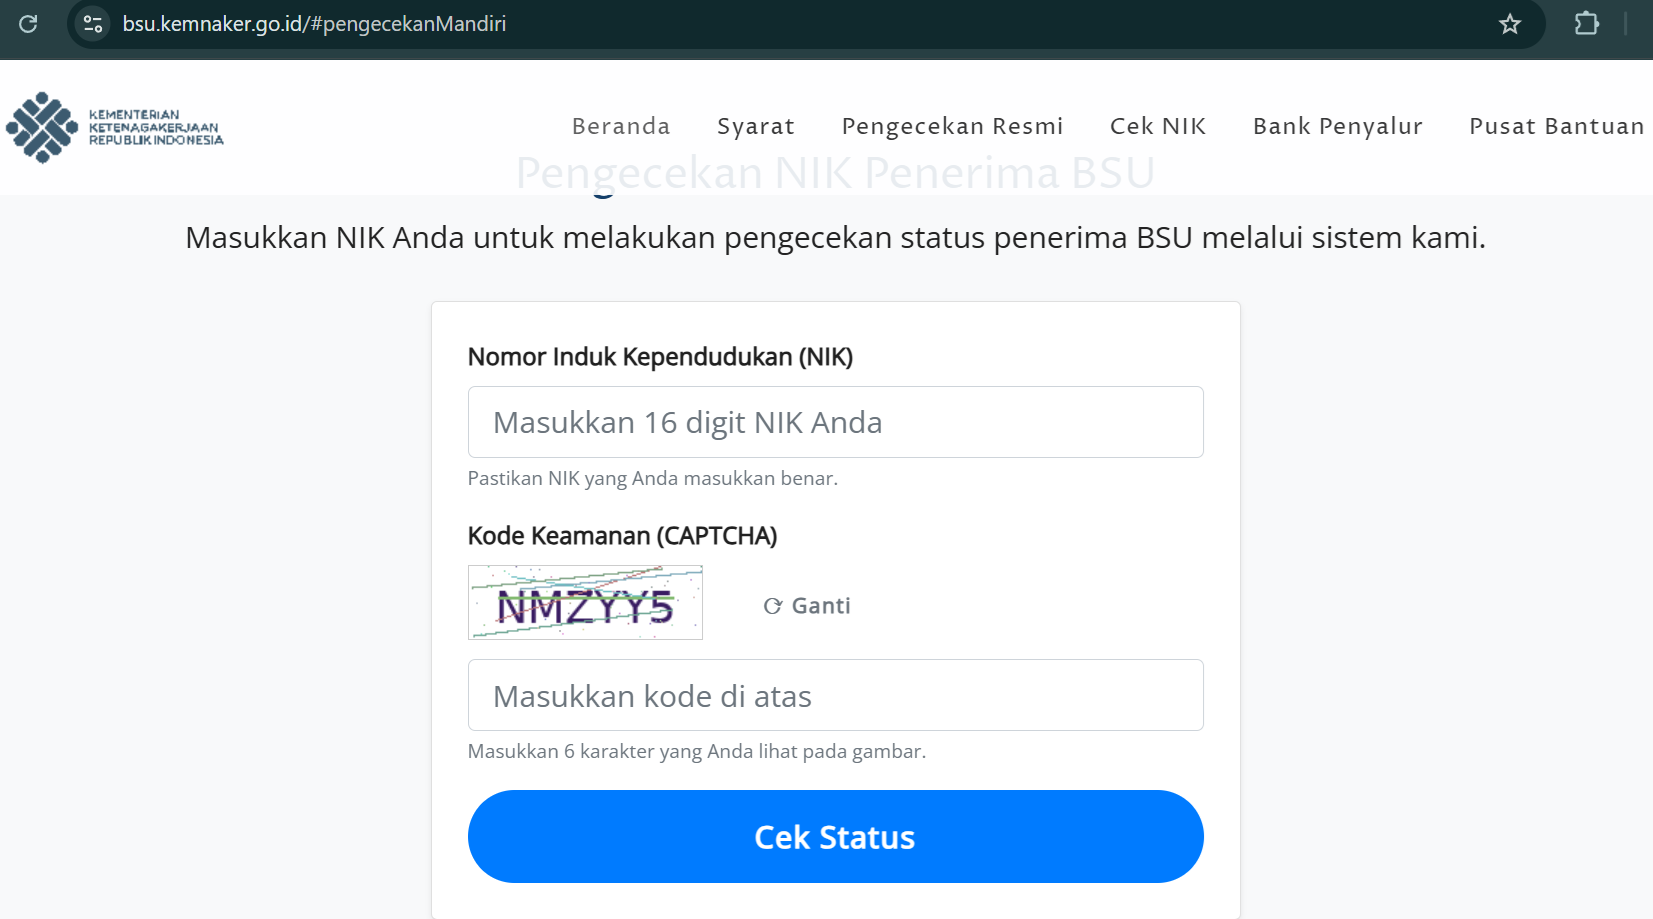Select the Cek NIK navigation item
The height and width of the screenshot is (919, 1653).
(1157, 126)
